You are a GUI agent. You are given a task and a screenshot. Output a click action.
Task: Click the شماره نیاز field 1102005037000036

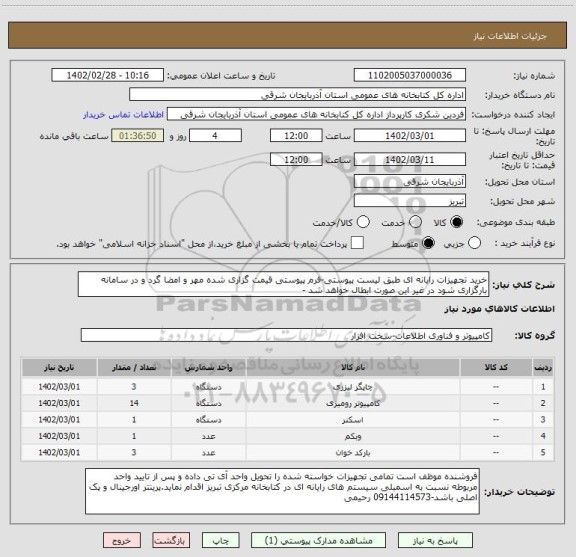pyautogui.click(x=410, y=75)
